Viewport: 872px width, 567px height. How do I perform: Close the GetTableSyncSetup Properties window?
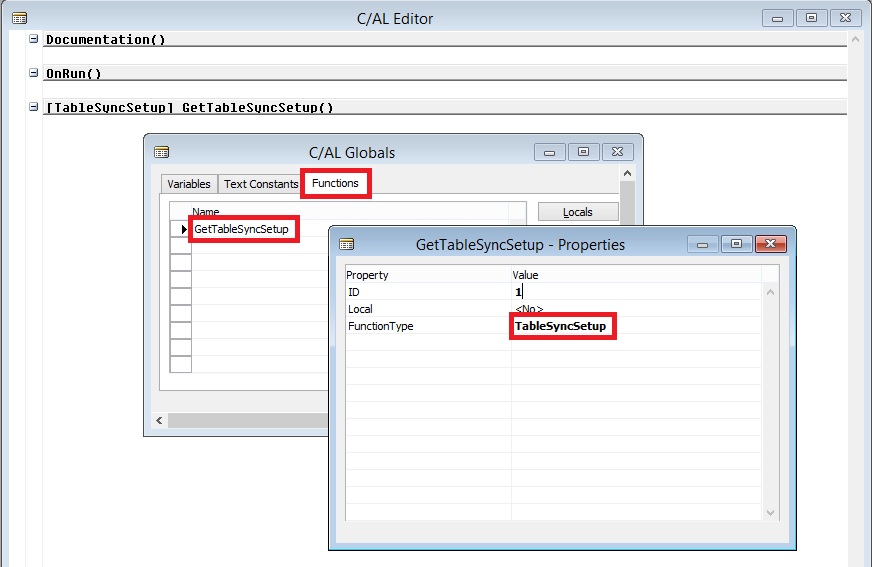click(770, 244)
